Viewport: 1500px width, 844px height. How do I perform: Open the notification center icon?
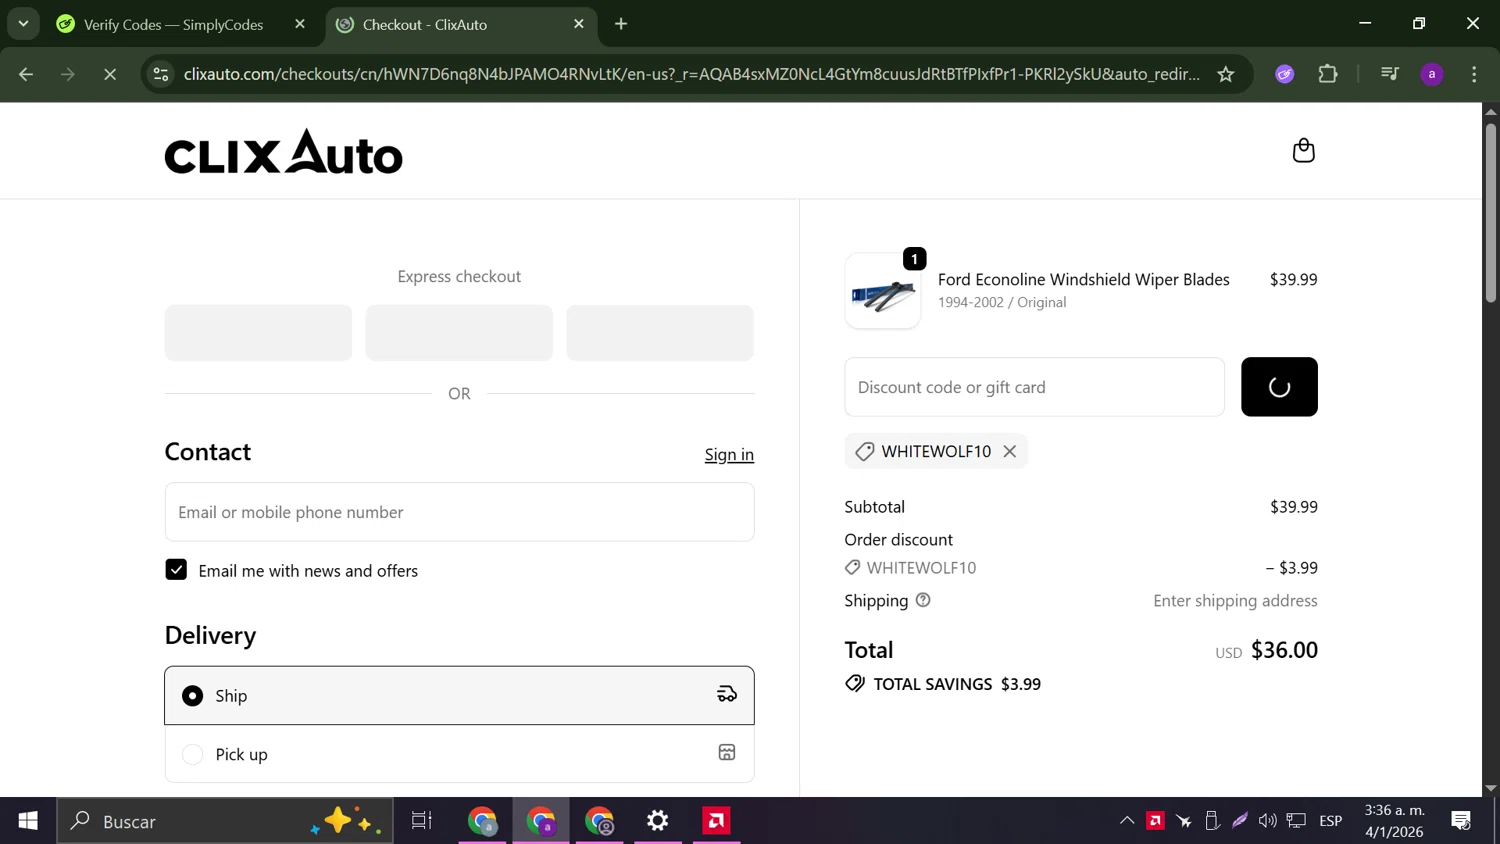tap(1461, 821)
